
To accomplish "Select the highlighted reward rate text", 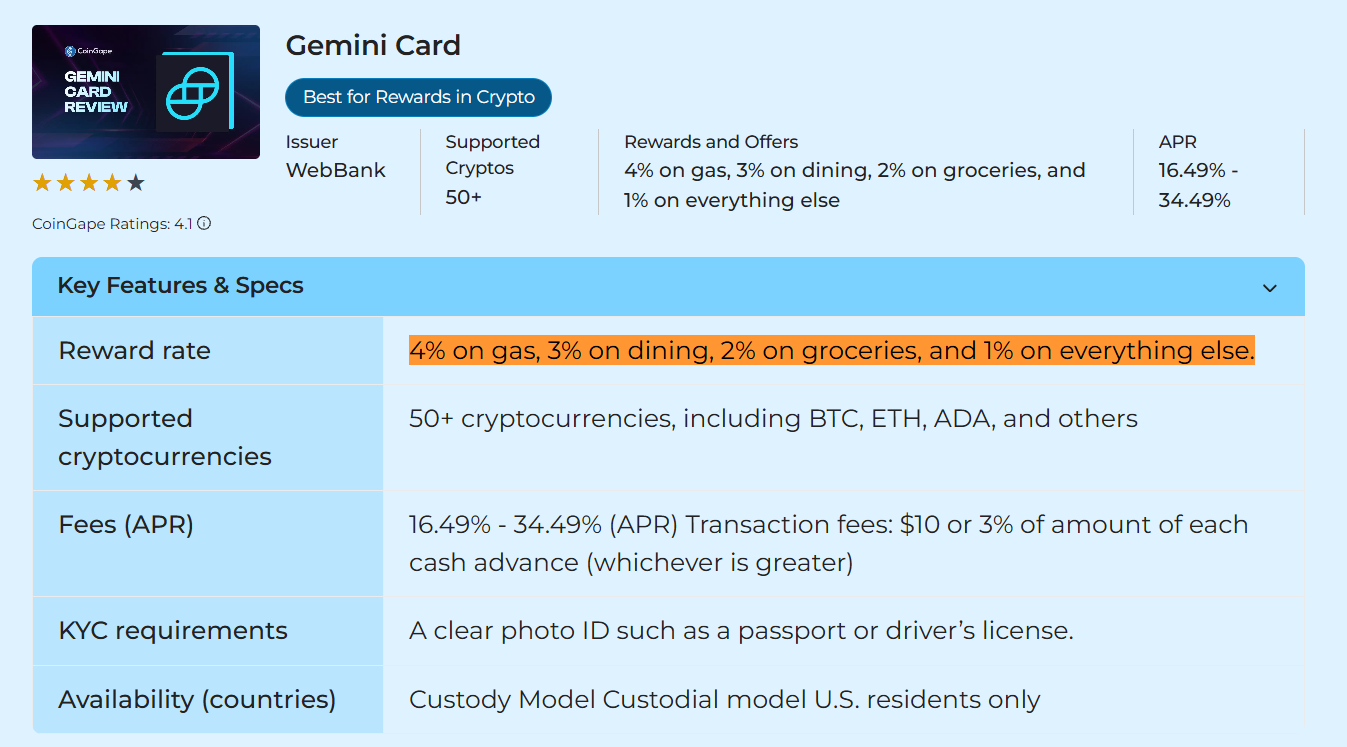I will click(x=831, y=350).
